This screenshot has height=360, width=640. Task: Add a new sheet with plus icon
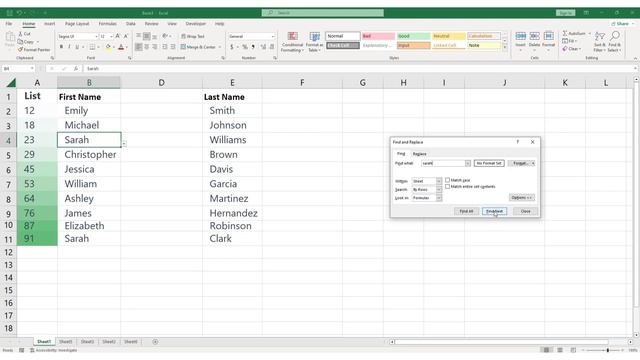click(155, 342)
